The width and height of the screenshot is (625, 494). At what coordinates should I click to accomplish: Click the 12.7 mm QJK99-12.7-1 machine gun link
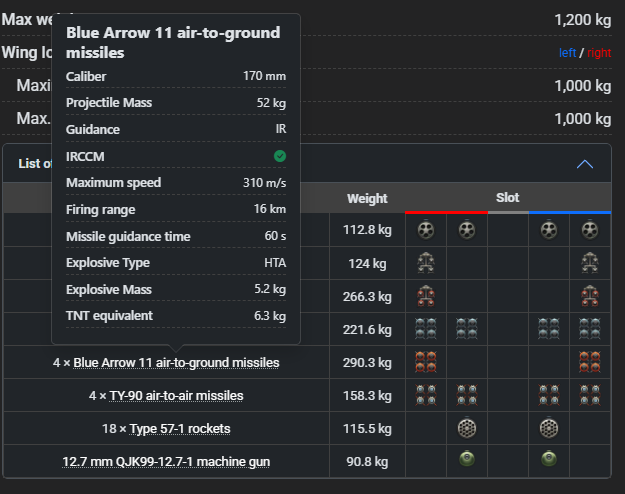[x=166, y=461]
